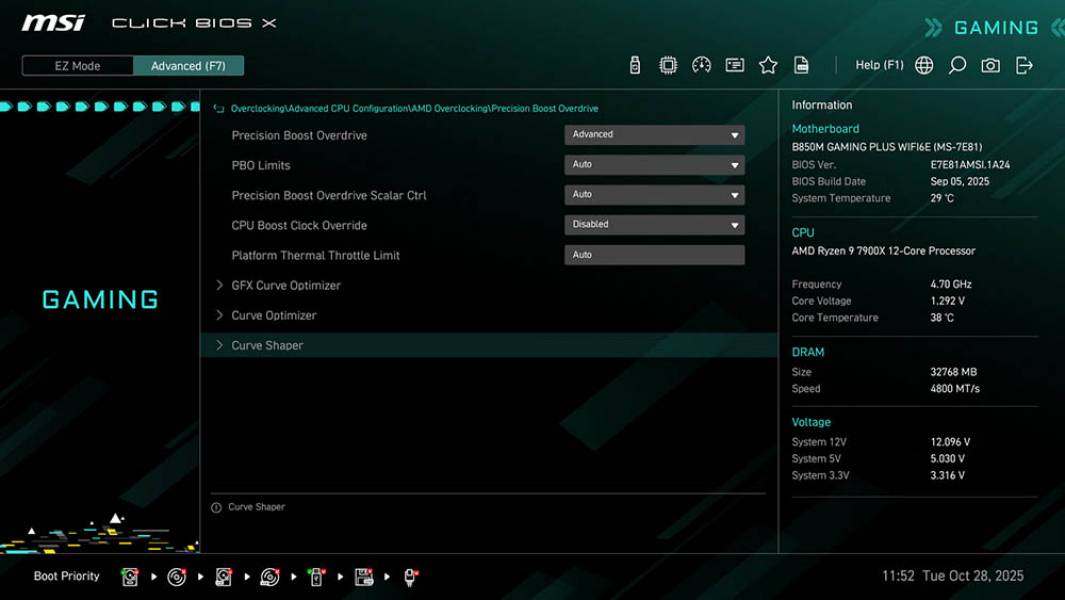Open search using the magnifier icon

(x=955, y=64)
